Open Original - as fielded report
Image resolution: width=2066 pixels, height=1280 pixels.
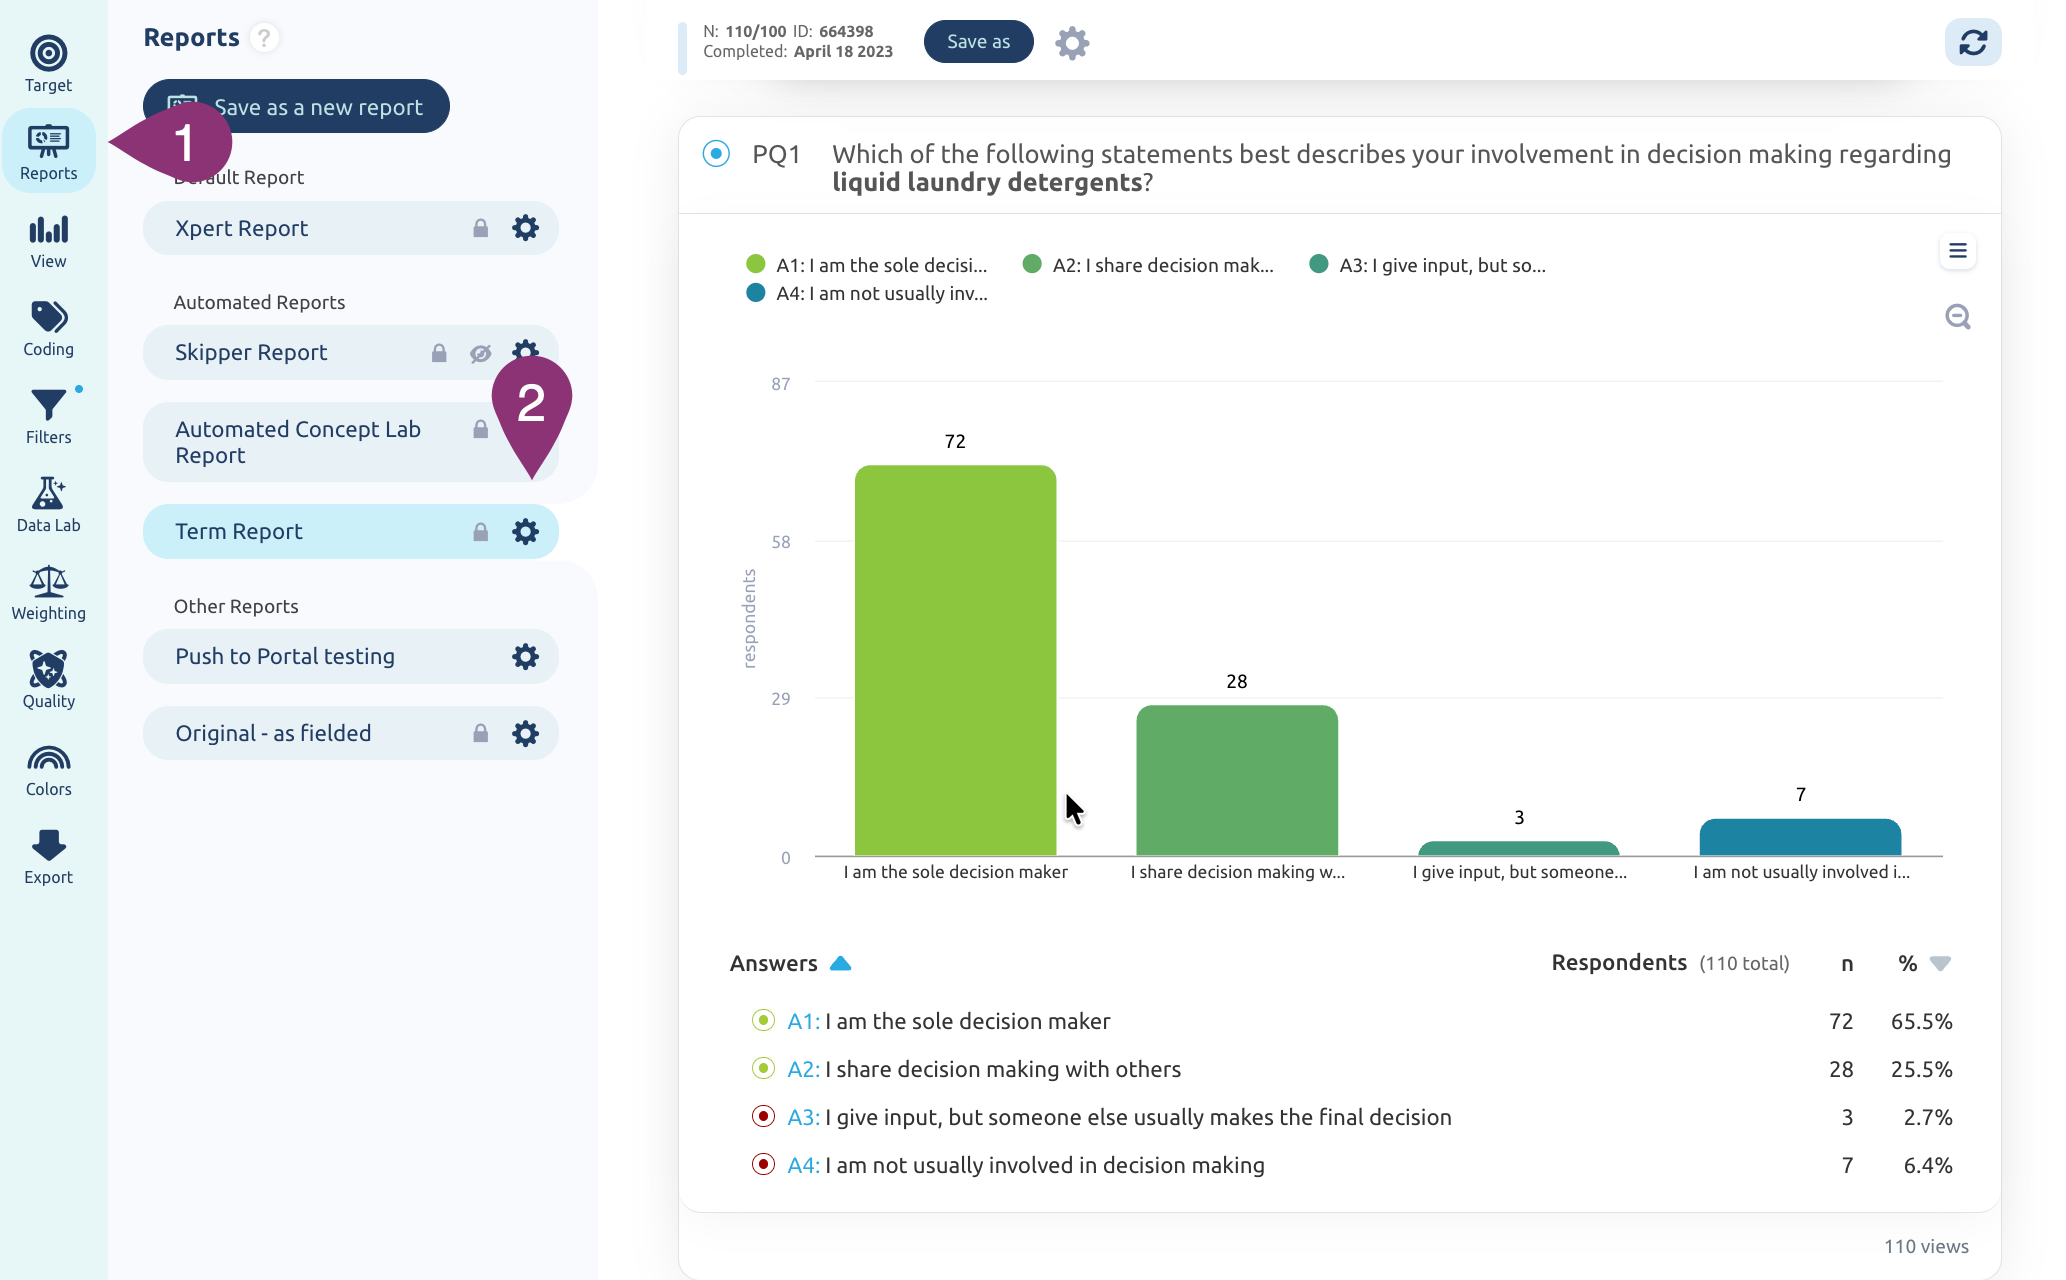(350, 733)
